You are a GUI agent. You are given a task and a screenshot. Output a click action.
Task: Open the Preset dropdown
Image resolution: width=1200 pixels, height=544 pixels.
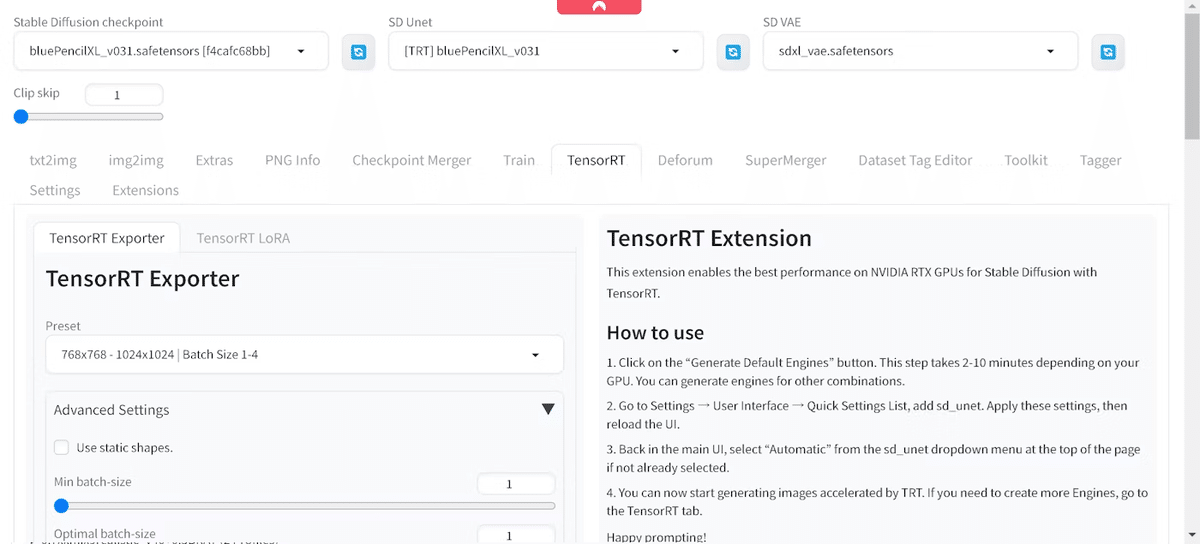point(304,354)
